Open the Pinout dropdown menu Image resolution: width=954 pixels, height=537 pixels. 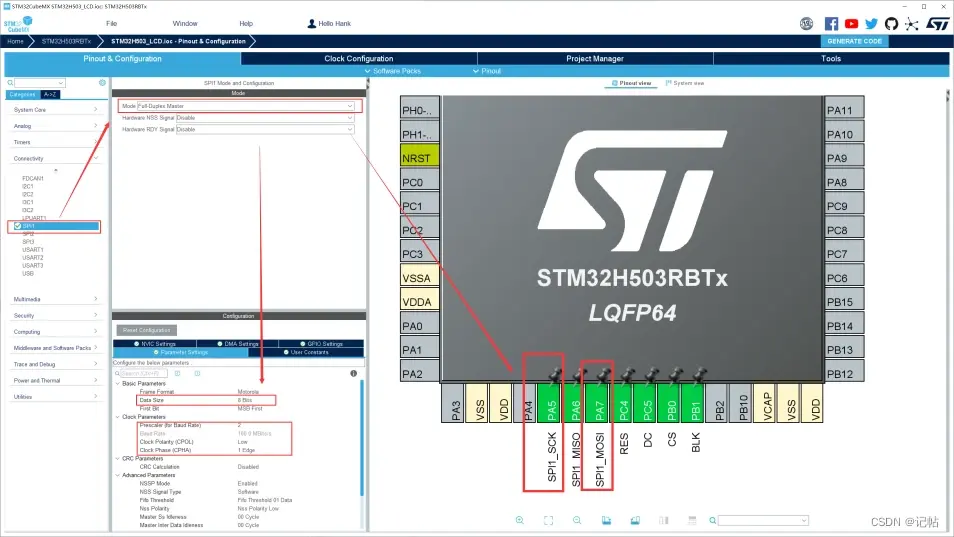point(487,71)
